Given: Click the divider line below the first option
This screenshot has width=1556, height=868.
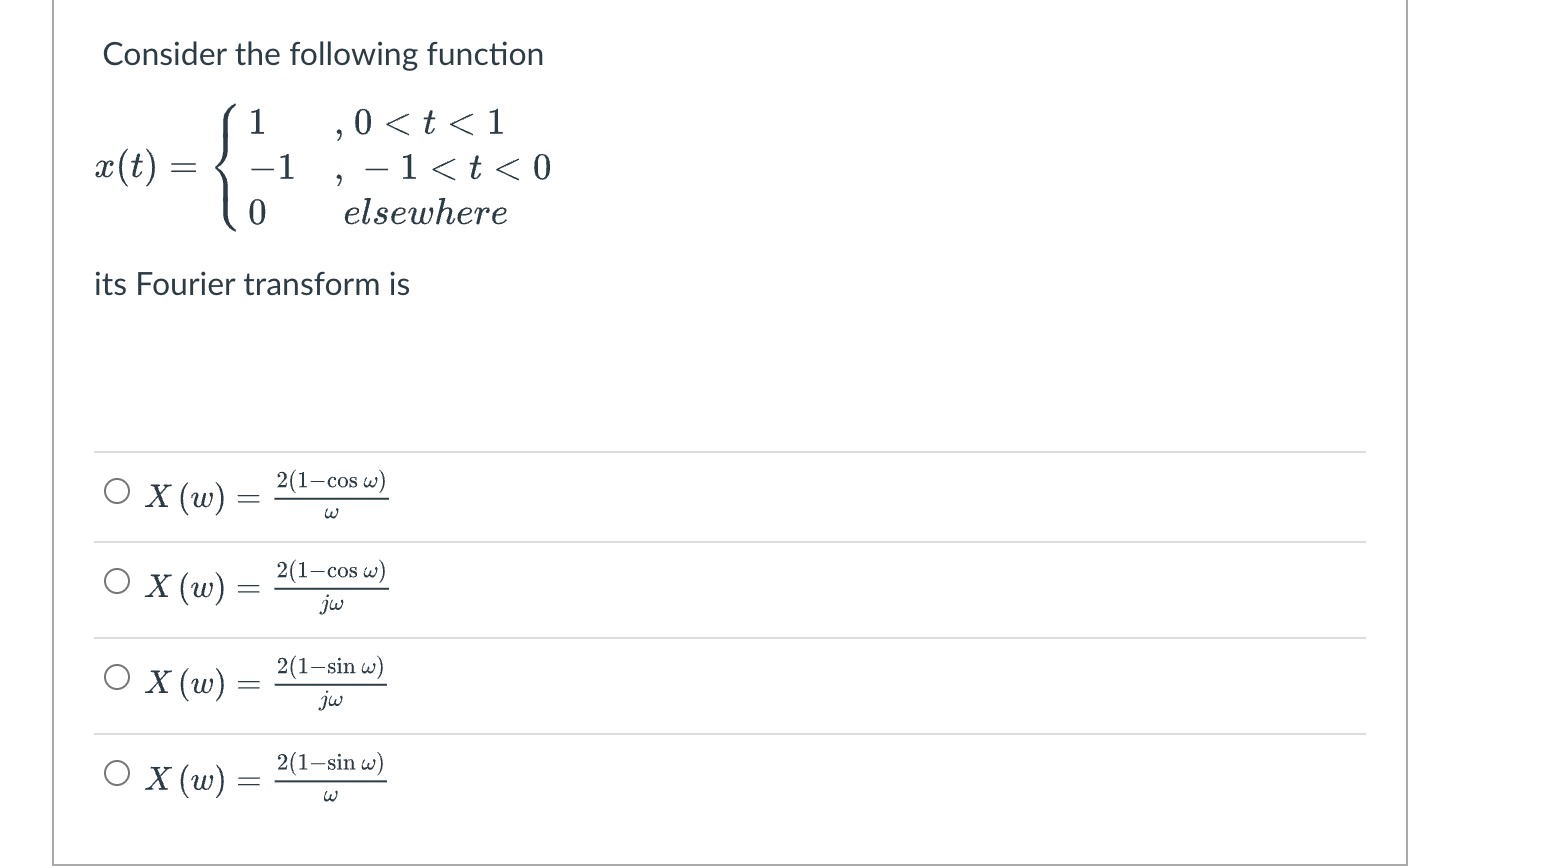Looking at the screenshot, I should [728, 541].
